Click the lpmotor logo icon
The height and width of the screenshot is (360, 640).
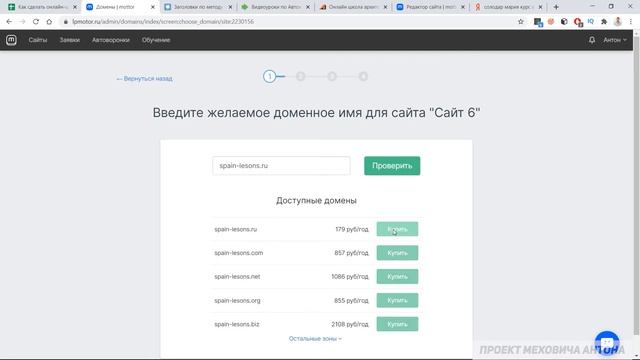click(11, 40)
